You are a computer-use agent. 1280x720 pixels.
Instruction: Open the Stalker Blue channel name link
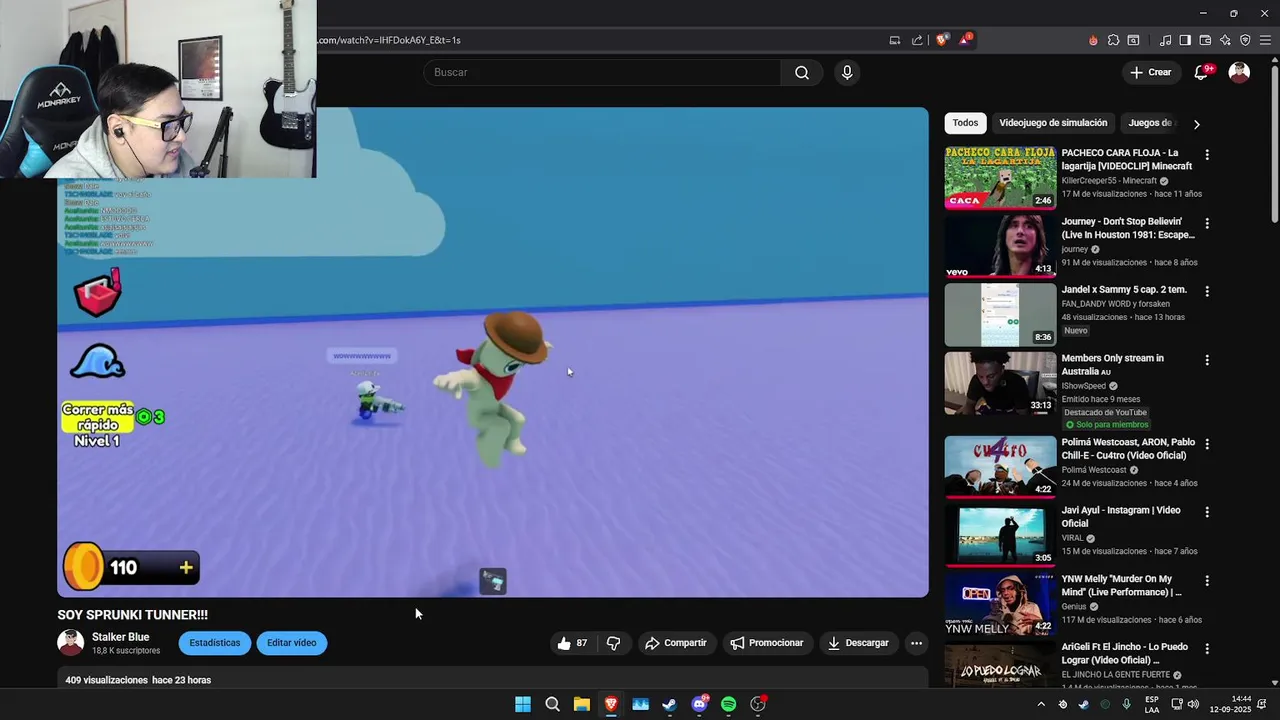120,637
